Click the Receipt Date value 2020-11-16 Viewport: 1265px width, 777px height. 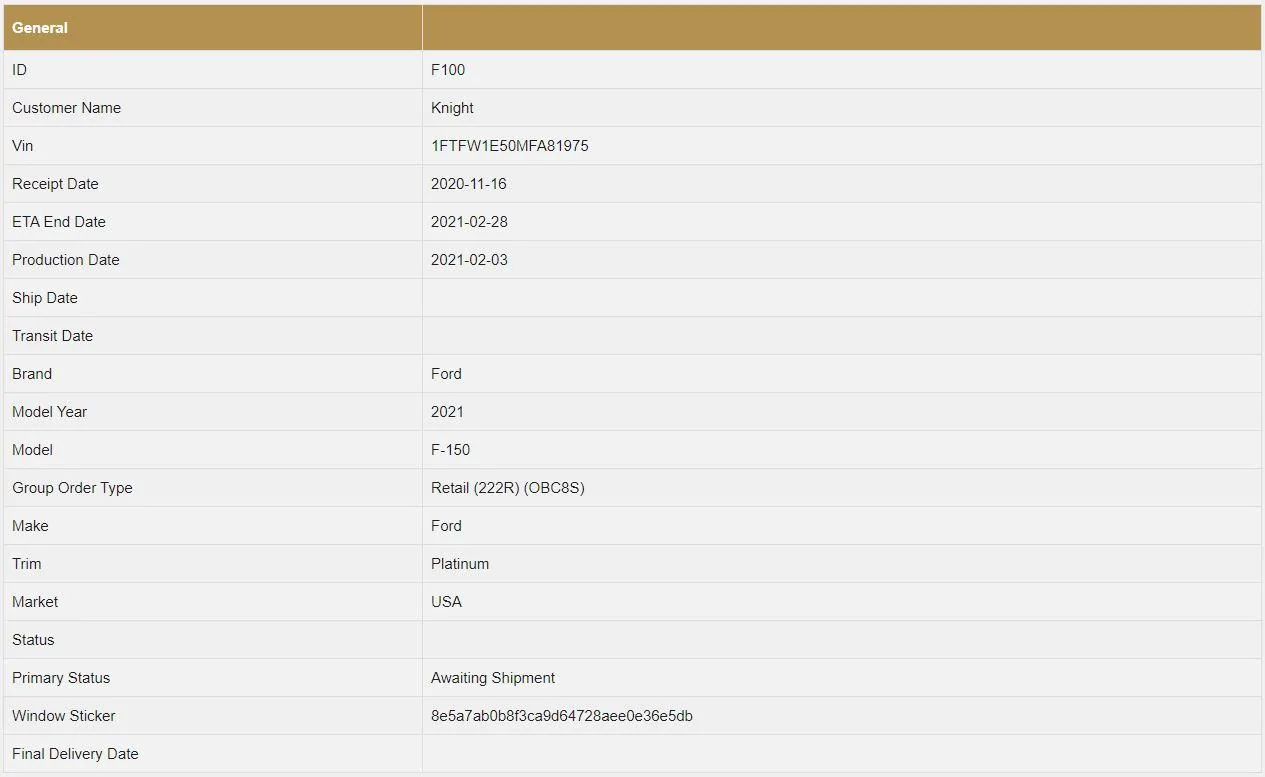(469, 184)
